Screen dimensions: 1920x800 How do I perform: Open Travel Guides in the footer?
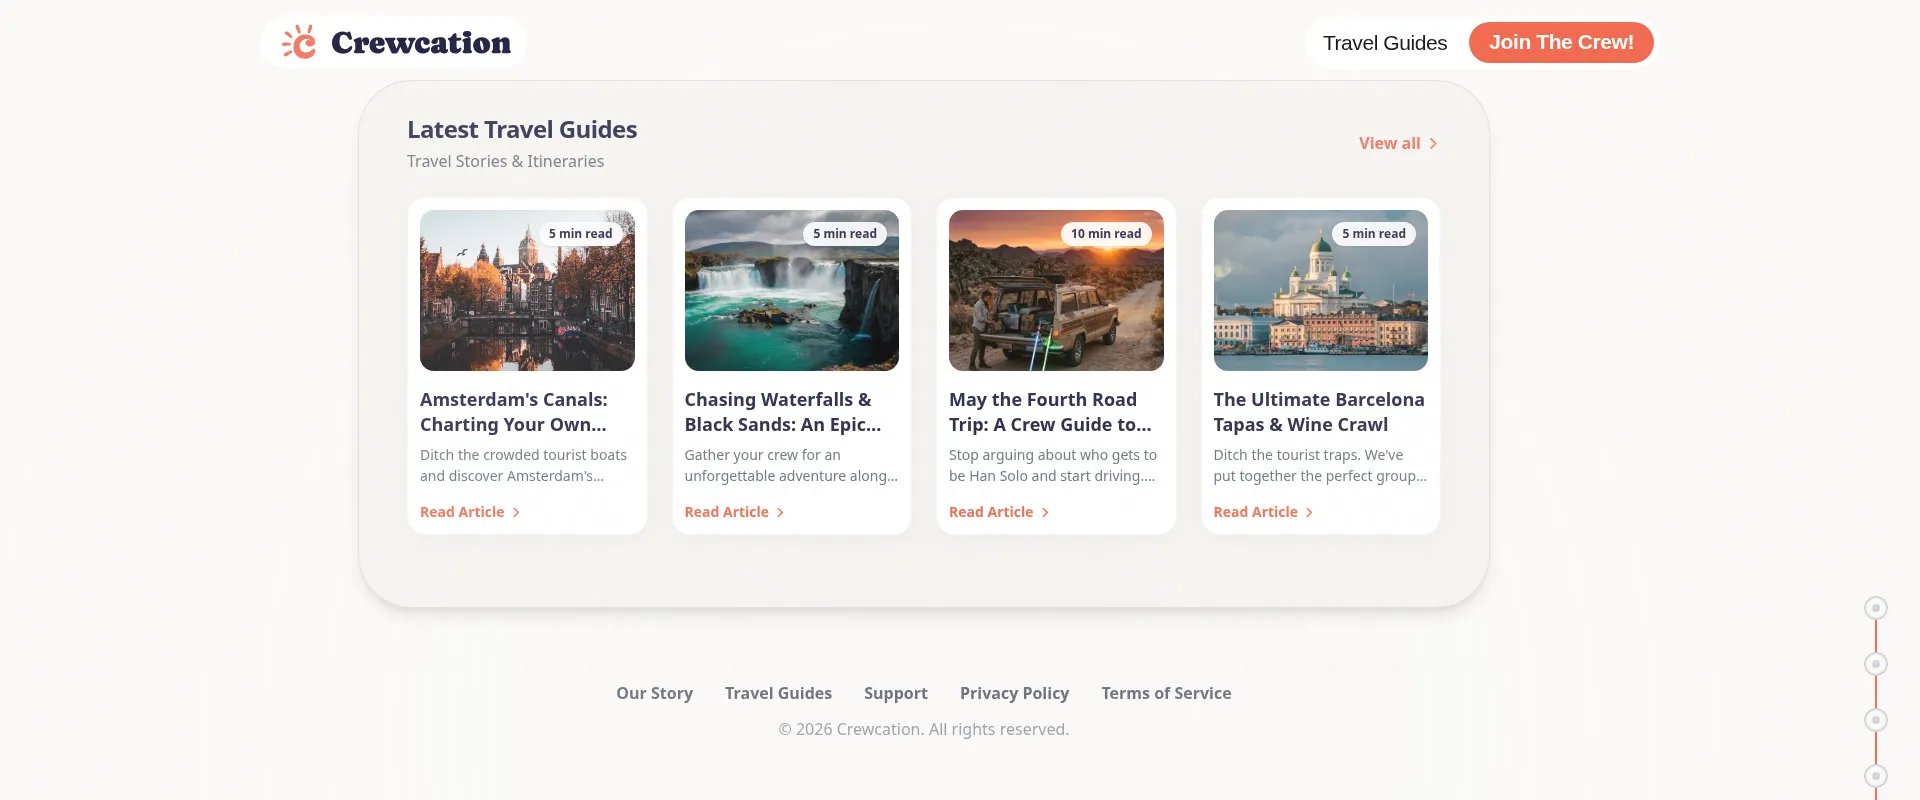[x=778, y=693]
